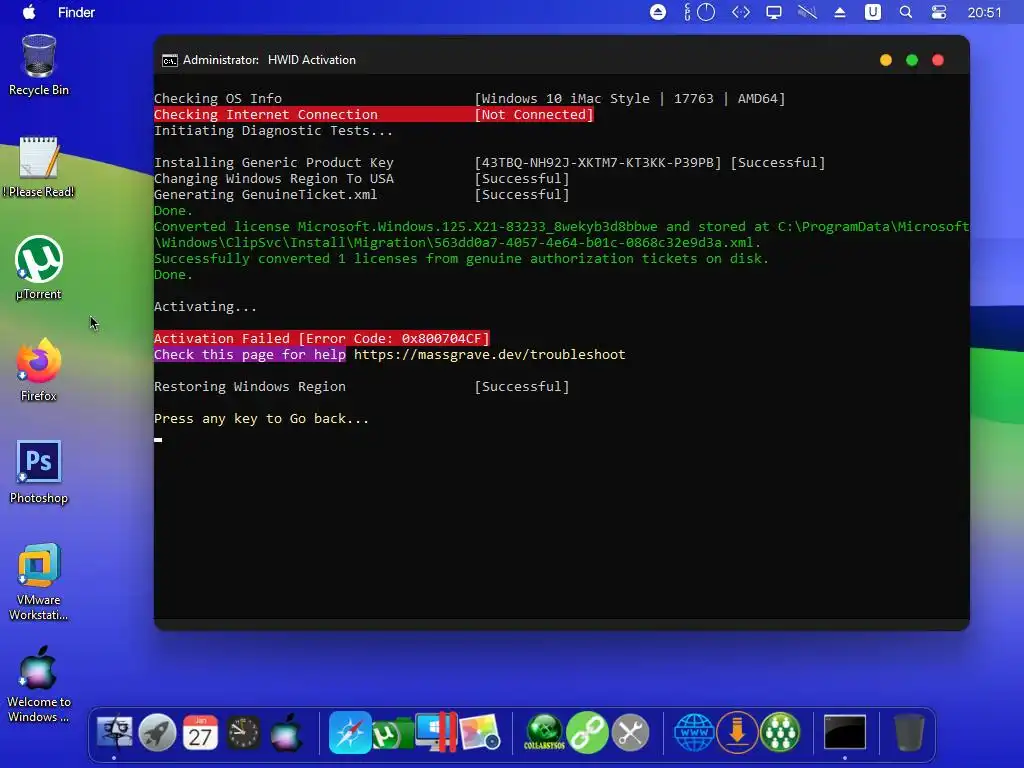Open the Calendar dock icon showing 27

click(x=200, y=733)
